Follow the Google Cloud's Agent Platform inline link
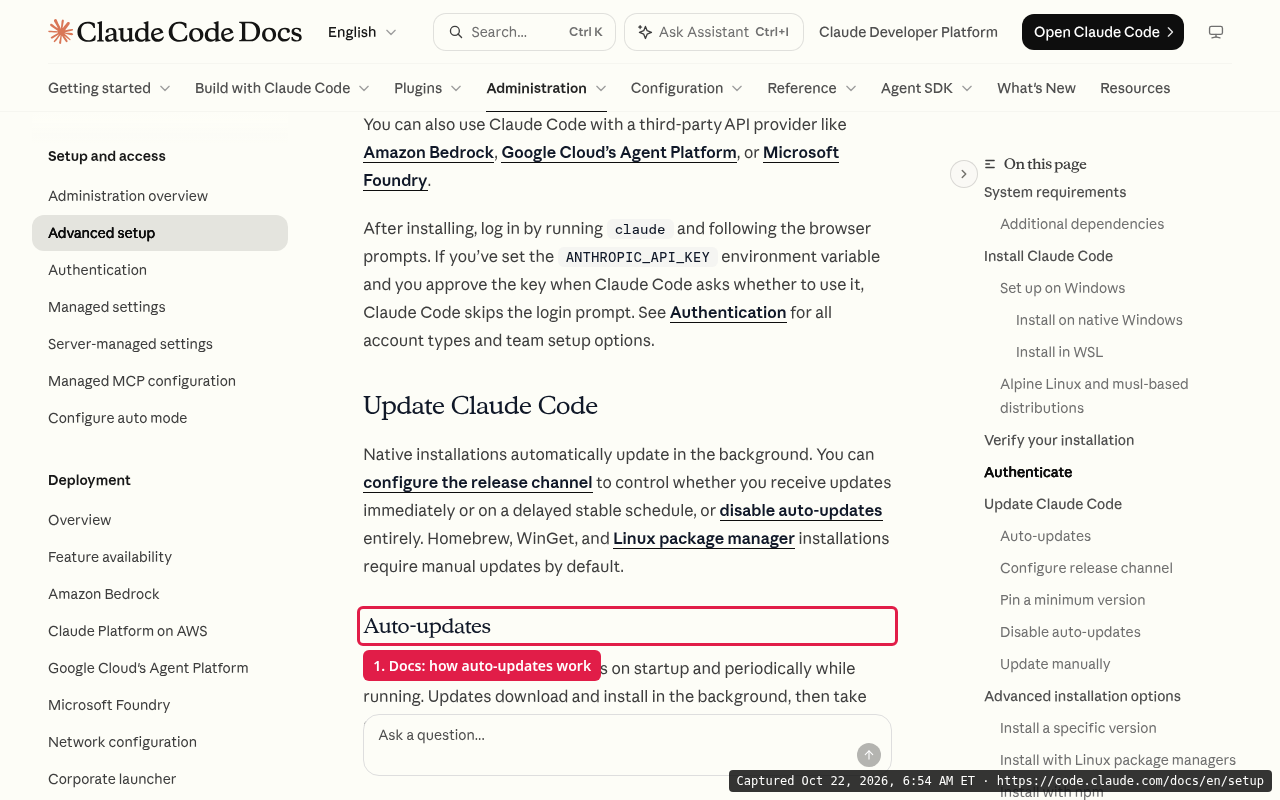The image size is (1280, 800). [619, 152]
